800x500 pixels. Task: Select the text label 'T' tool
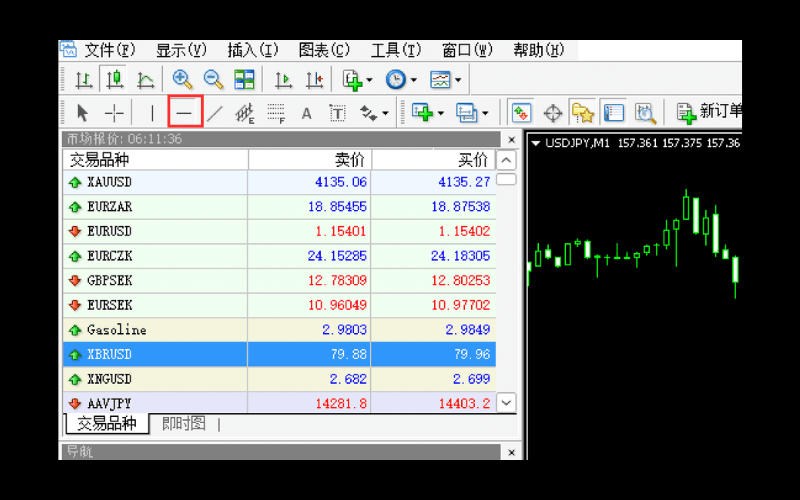tap(337, 112)
